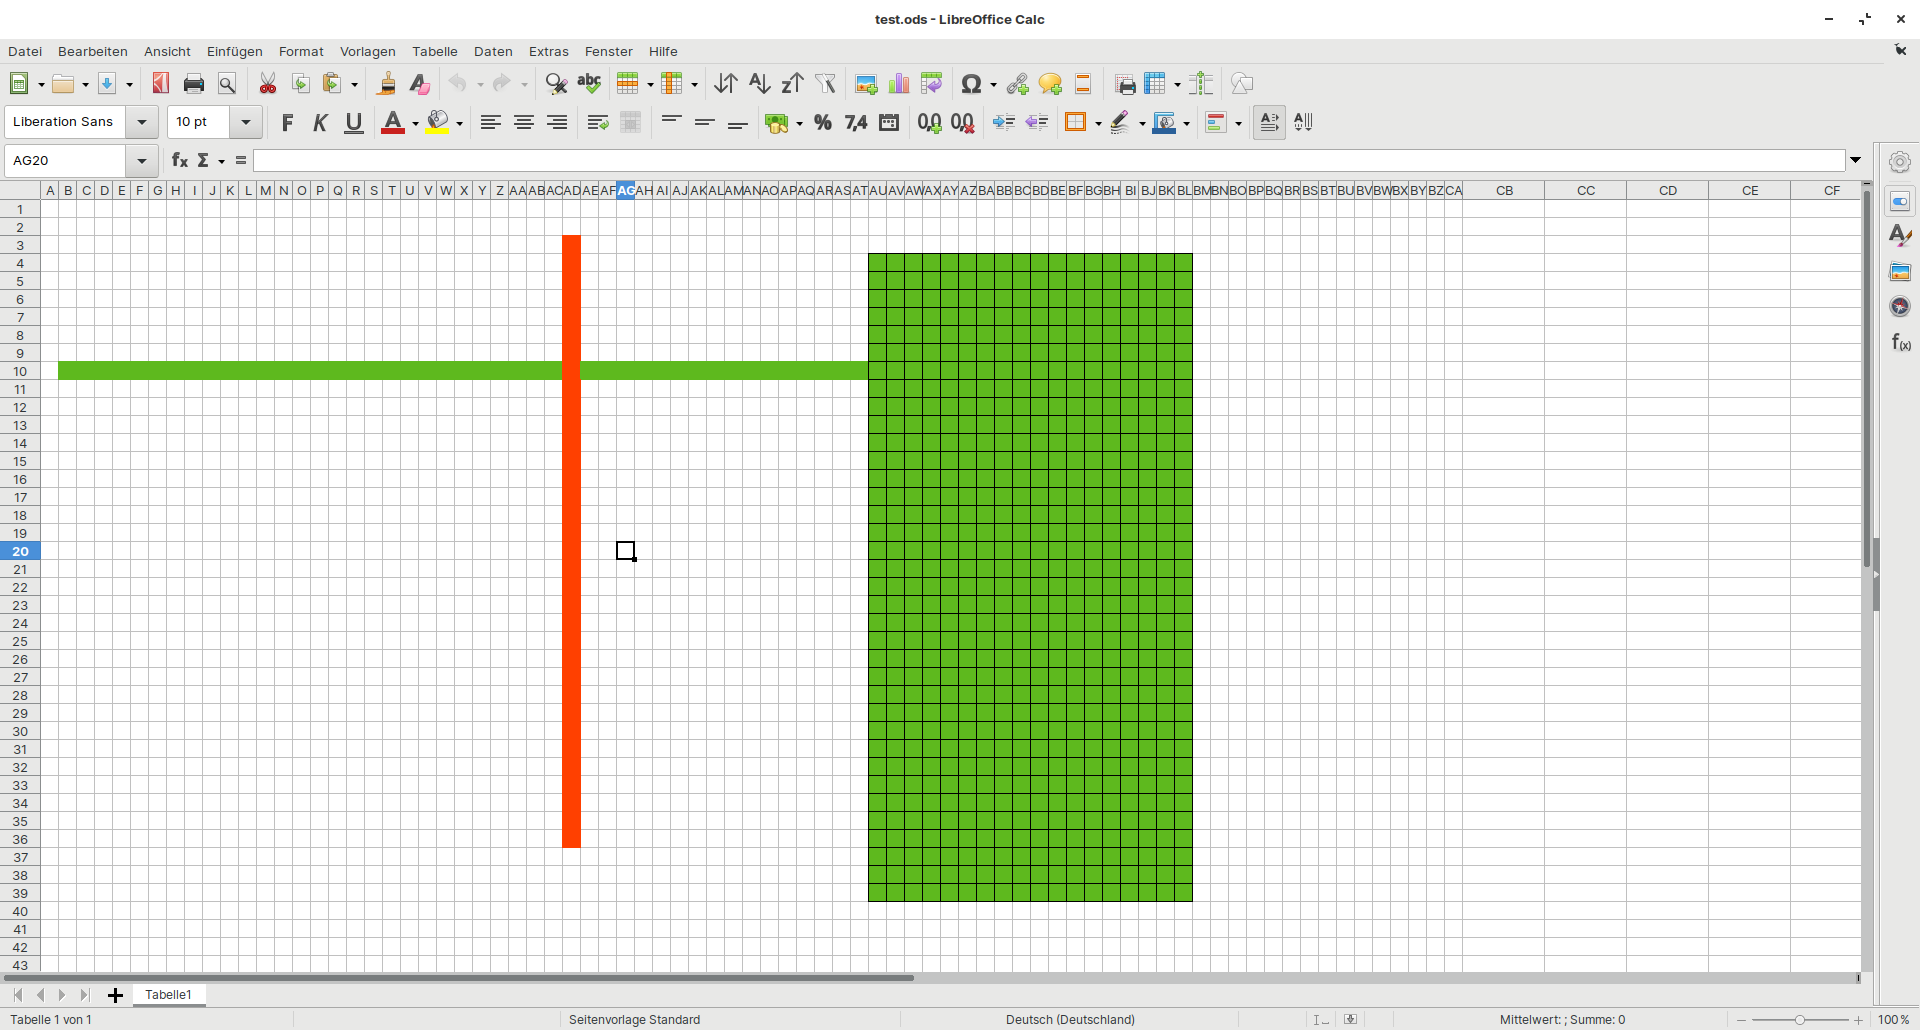Screen dimensions: 1920x1030
Task: Toggle Align Right
Action: tap(557, 122)
